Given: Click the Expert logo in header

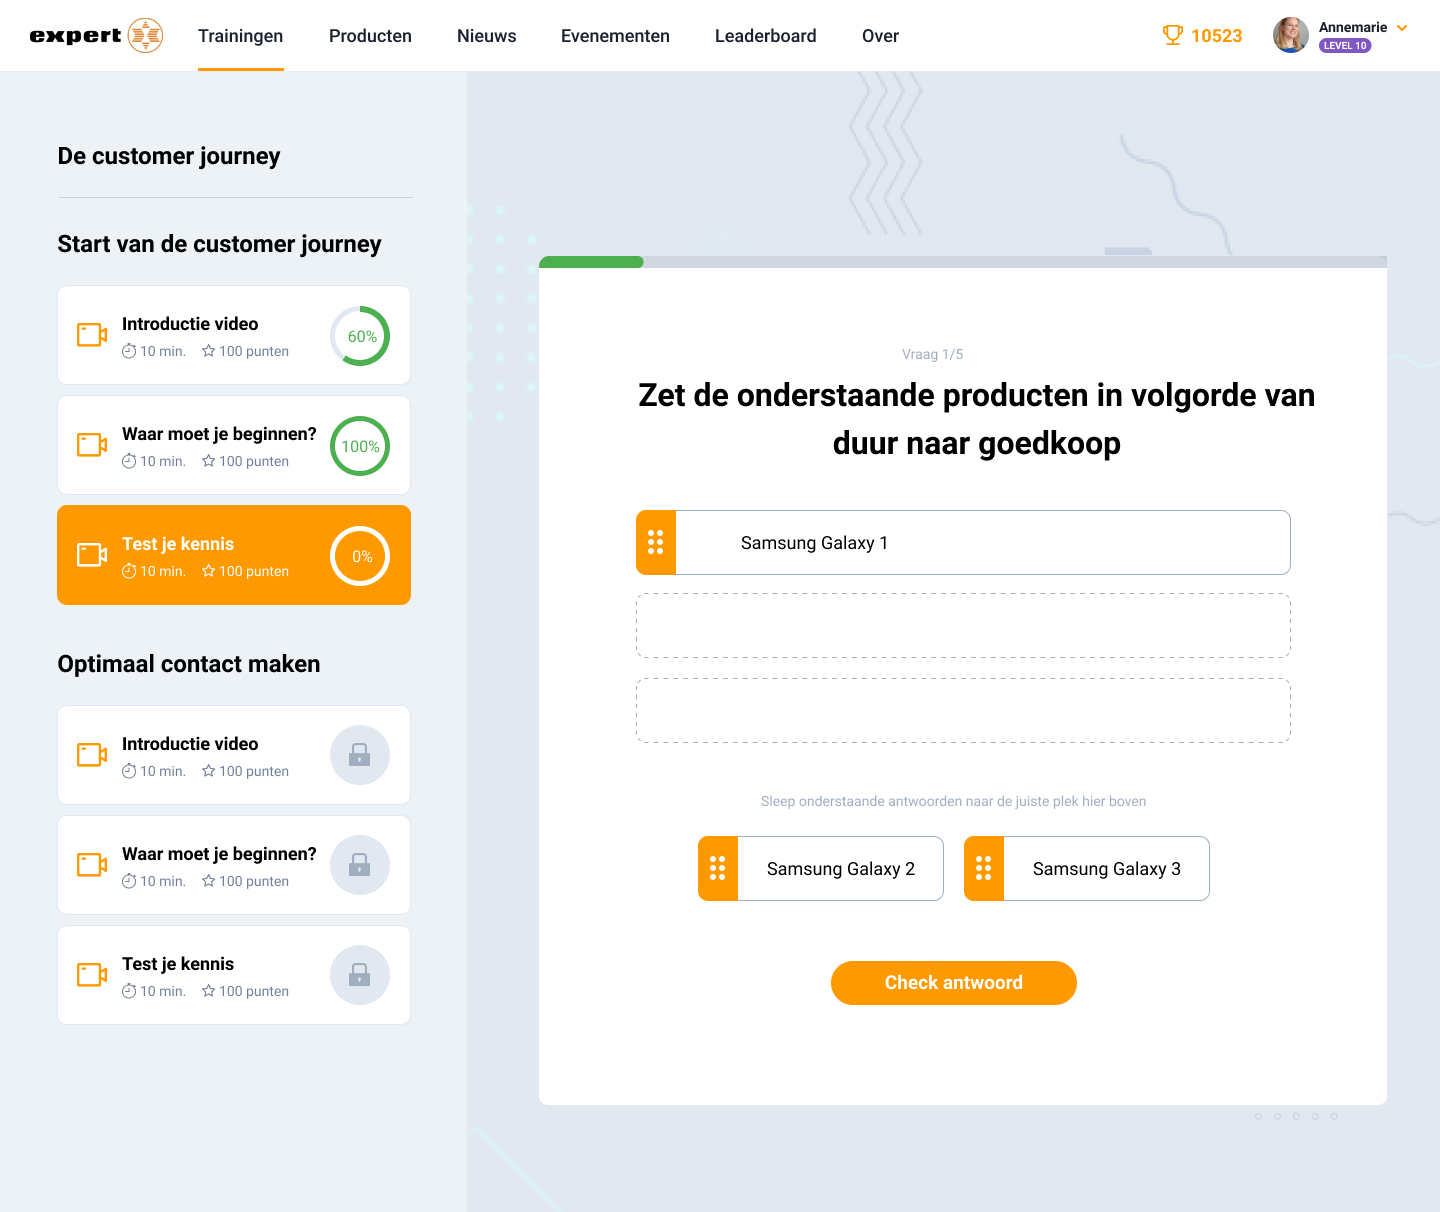Looking at the screenshot, I should click(96, 36).
